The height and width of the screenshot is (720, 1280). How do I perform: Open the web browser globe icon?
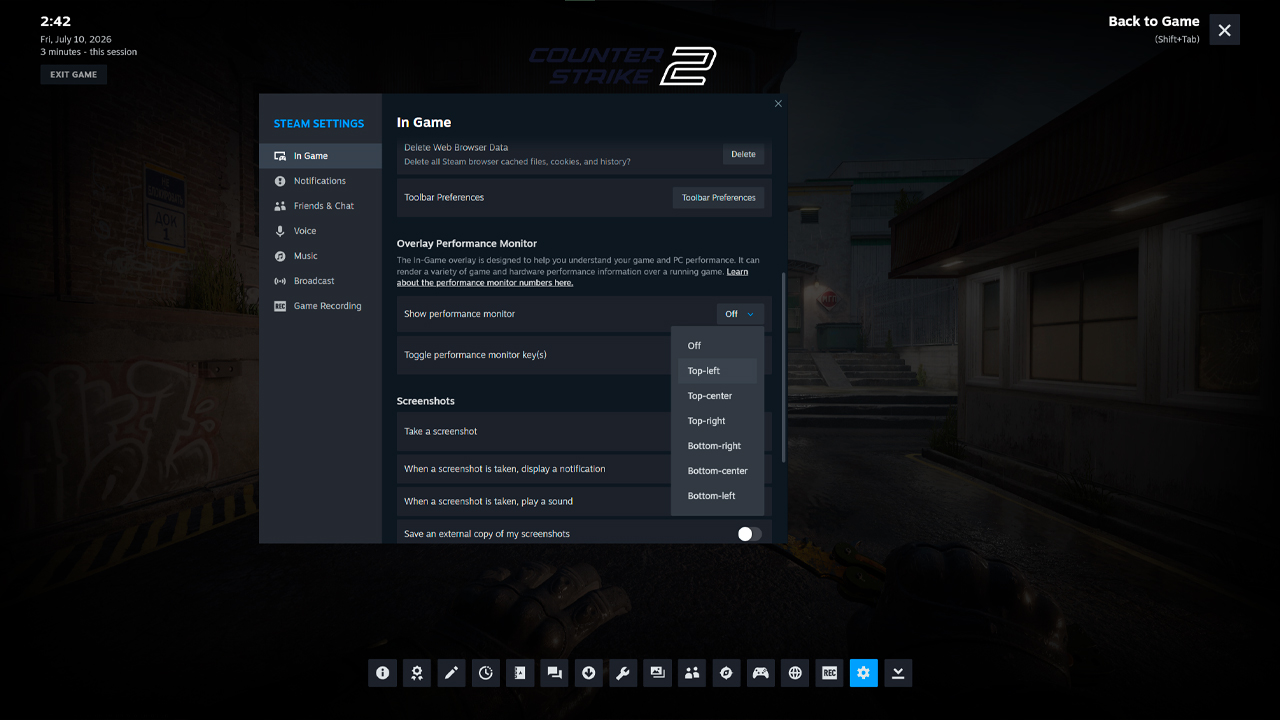click(x=795, y=673)
